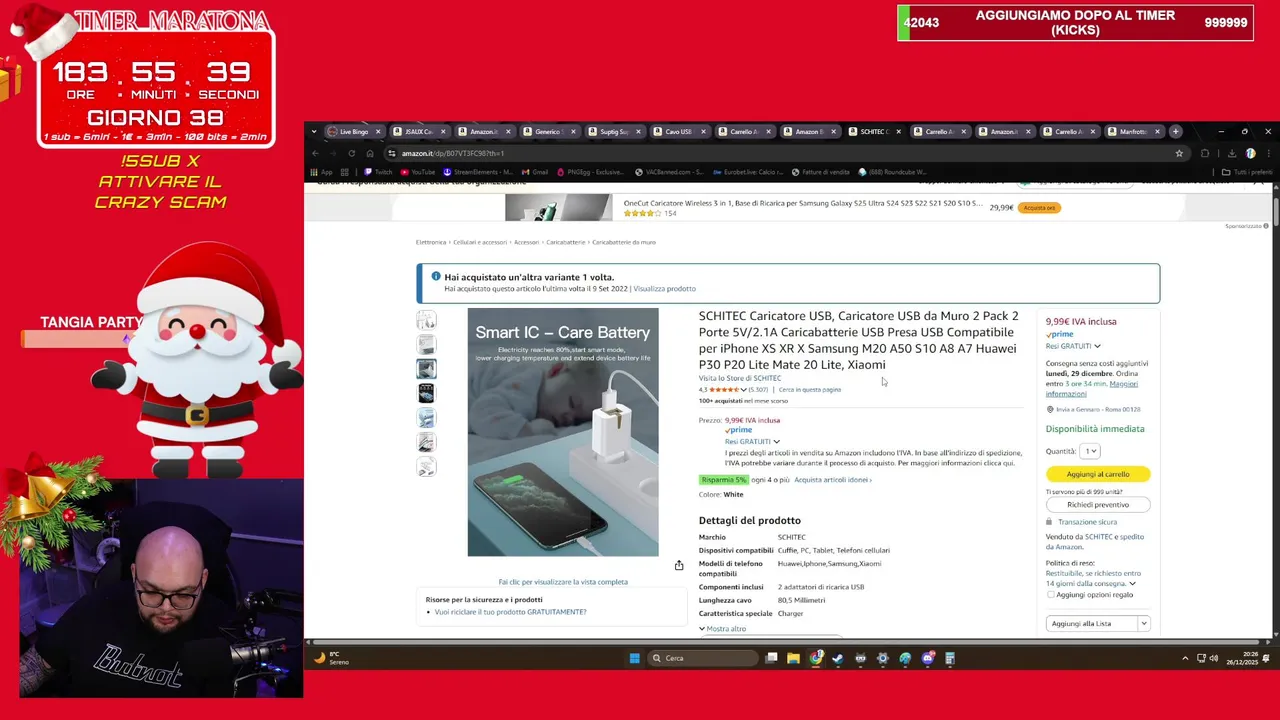Click Aggiungi alla Lista button

pyautogui.click(x=1091, y=624)
